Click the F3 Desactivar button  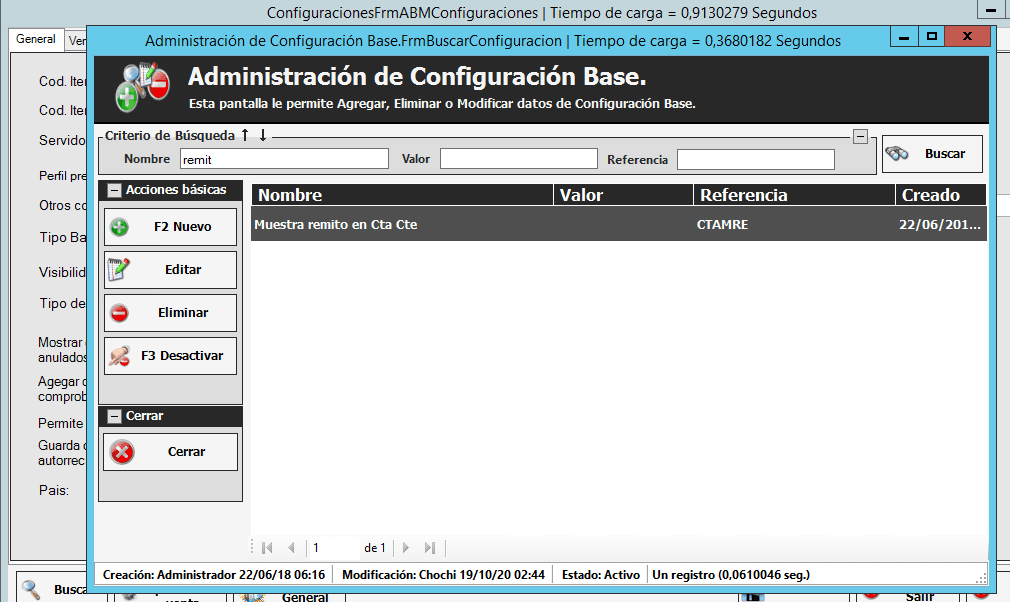point(170,356)
